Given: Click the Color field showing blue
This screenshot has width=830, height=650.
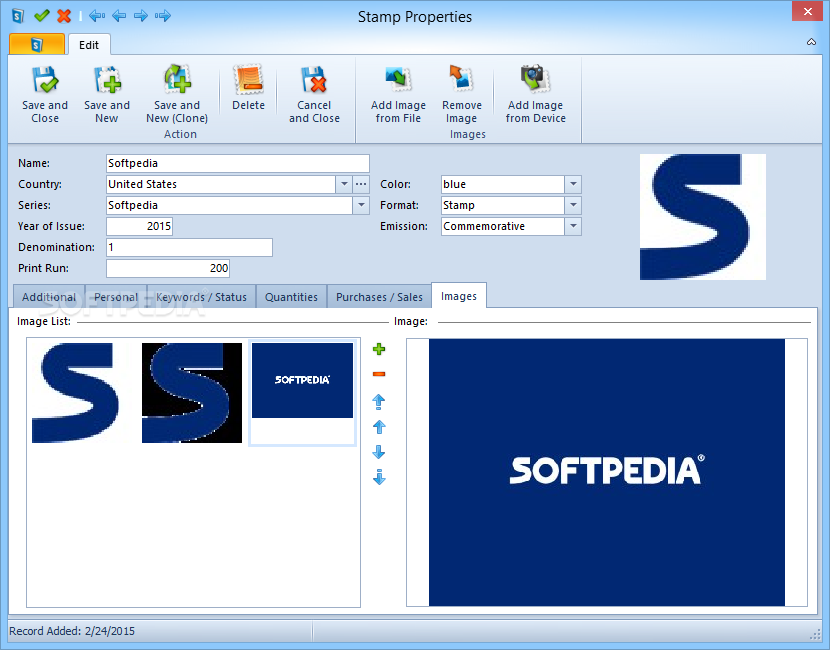Looking at the screenshot, I should click(x=502, y=184).
